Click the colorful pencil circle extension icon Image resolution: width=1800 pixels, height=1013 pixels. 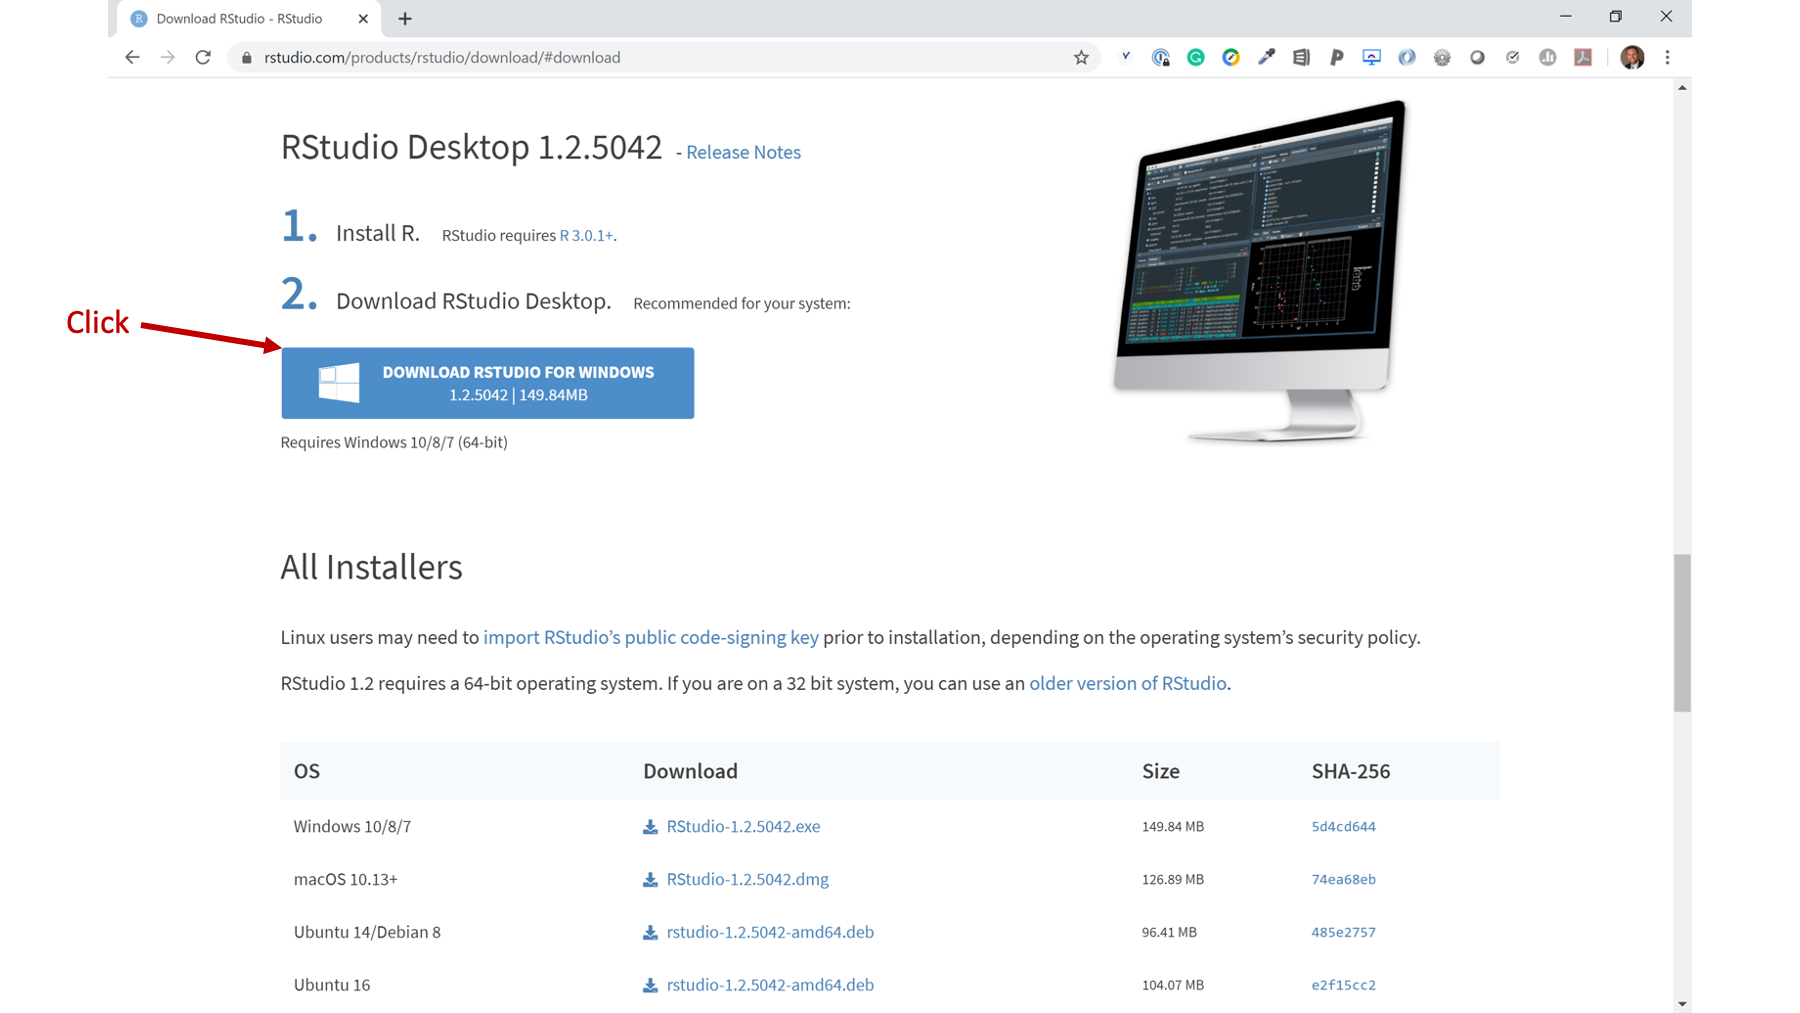point(1231,58)
